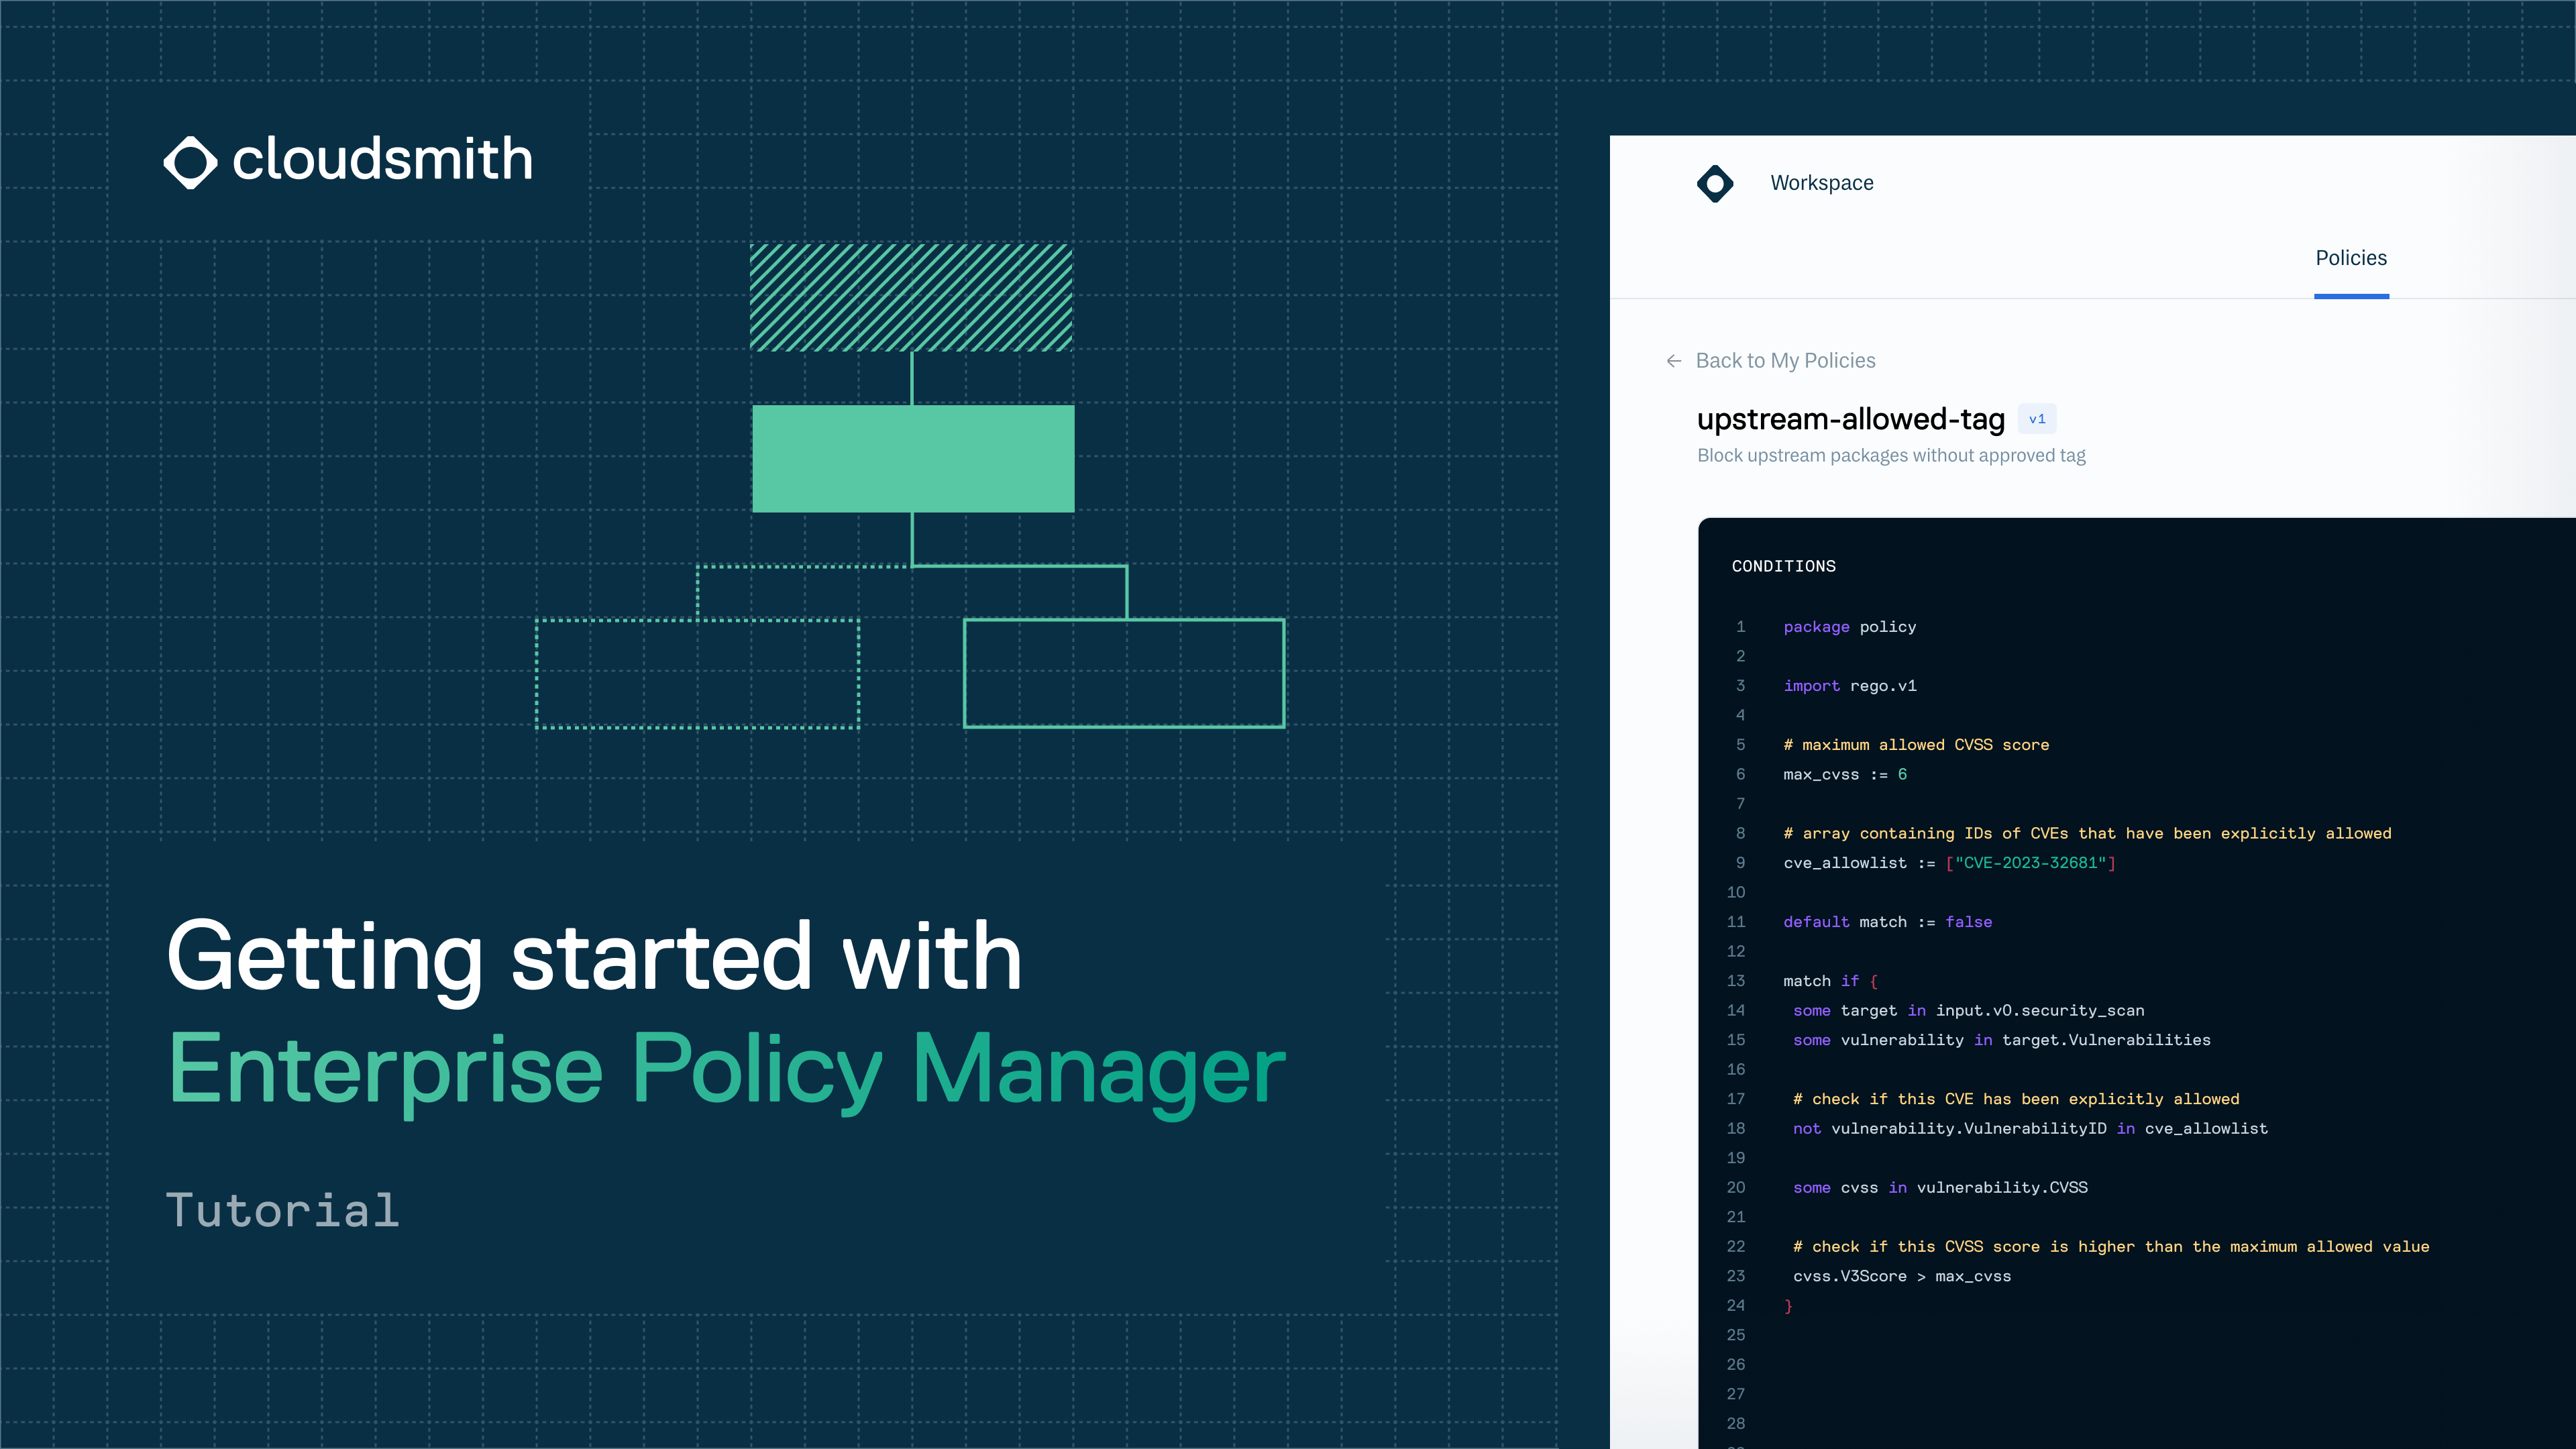The image size is (2576, 1449).
Task: Click line number 1 in the code gutter
Action: (x=1740, y=627)
